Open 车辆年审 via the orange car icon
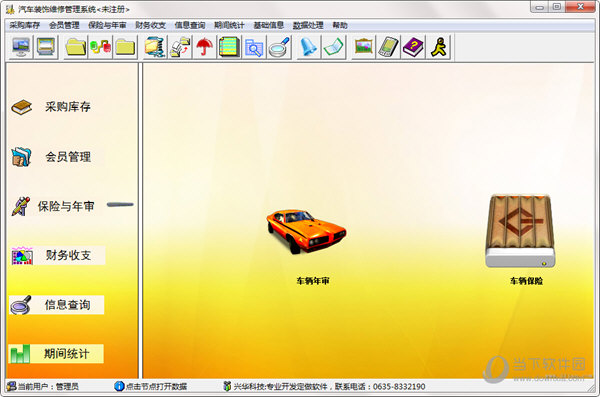600x397 pixels. pyautogui.click(x=307, y=231)
